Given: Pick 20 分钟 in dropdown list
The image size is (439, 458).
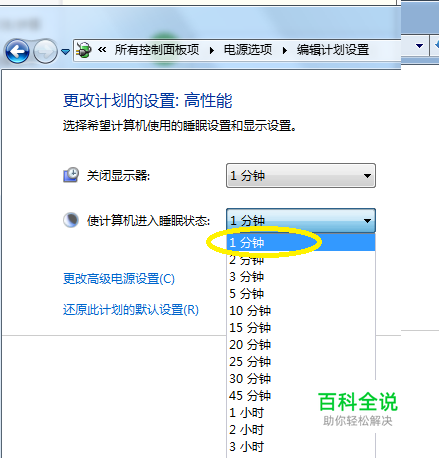Looking at the screenshot, I should 301,345.
